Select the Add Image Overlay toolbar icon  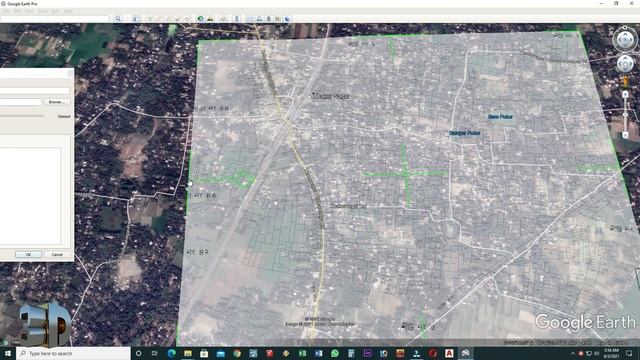point(178,19)
